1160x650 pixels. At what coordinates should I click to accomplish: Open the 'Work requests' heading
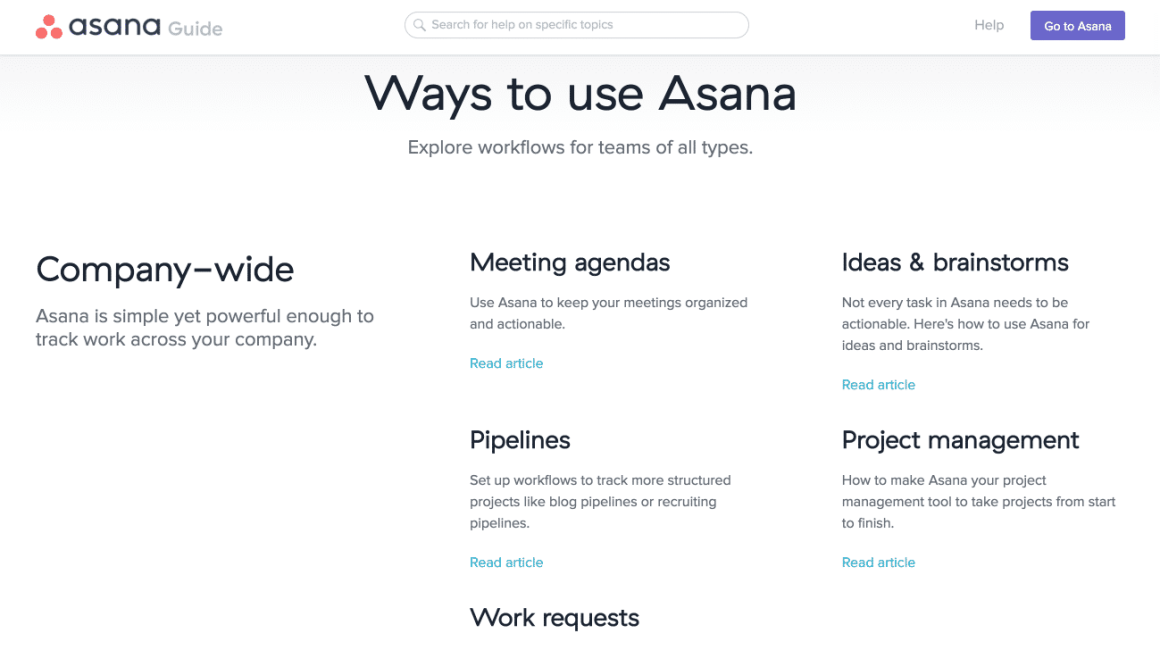click(x=554, y=617)
